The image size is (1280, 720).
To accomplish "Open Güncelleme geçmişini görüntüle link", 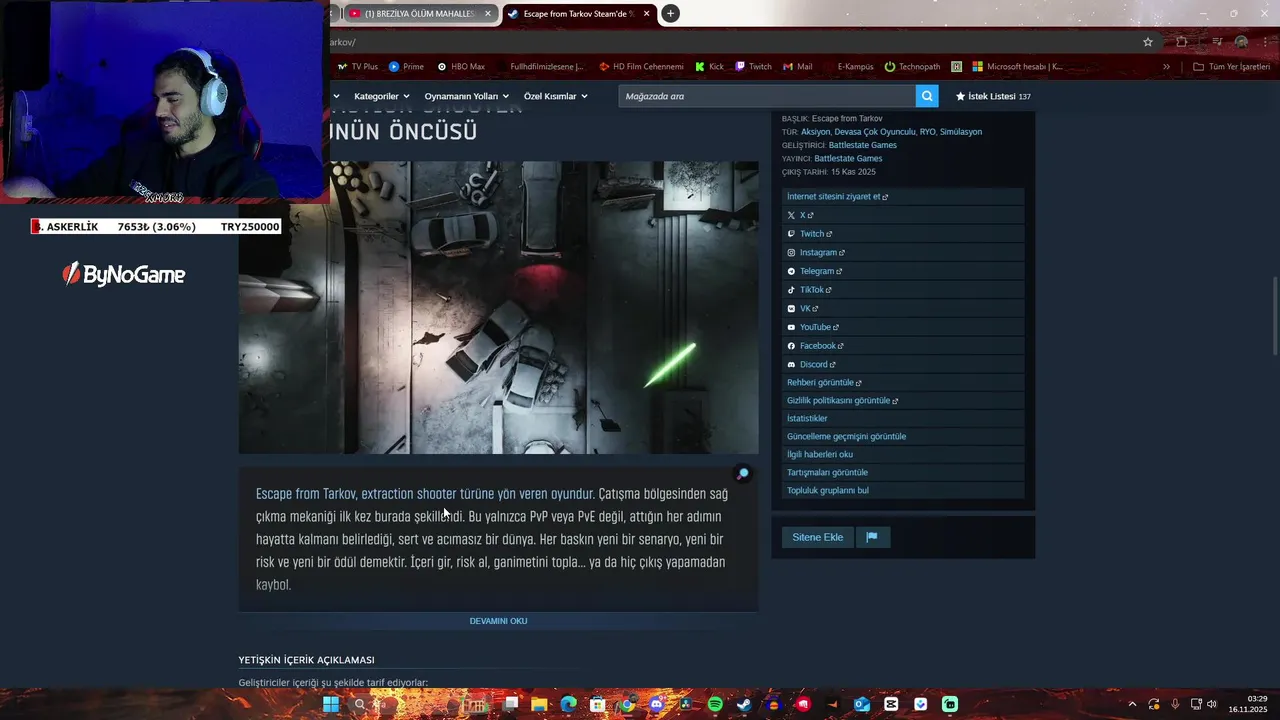I will (x=903, y=437).
